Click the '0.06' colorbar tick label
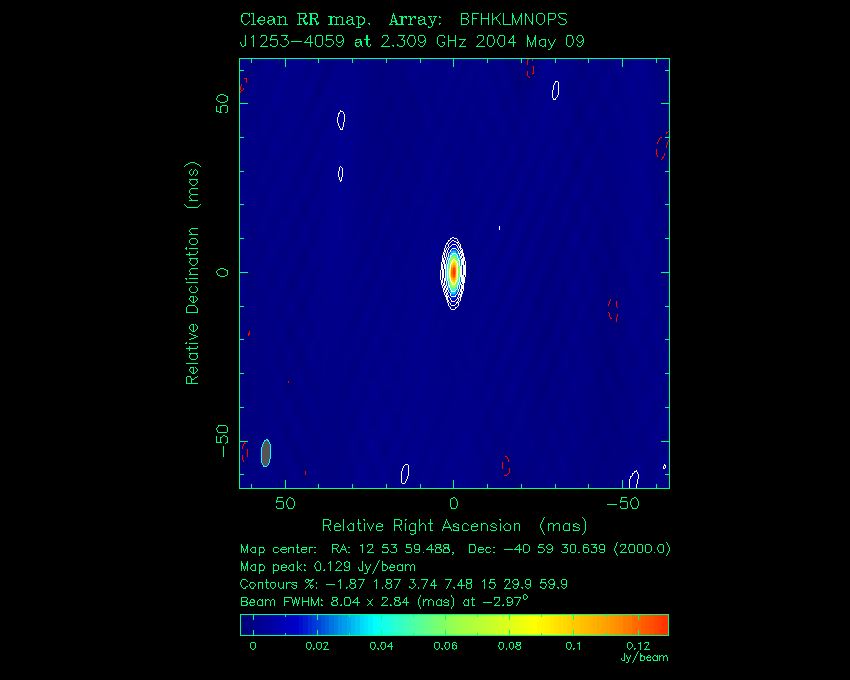 [x=445, y=646]
